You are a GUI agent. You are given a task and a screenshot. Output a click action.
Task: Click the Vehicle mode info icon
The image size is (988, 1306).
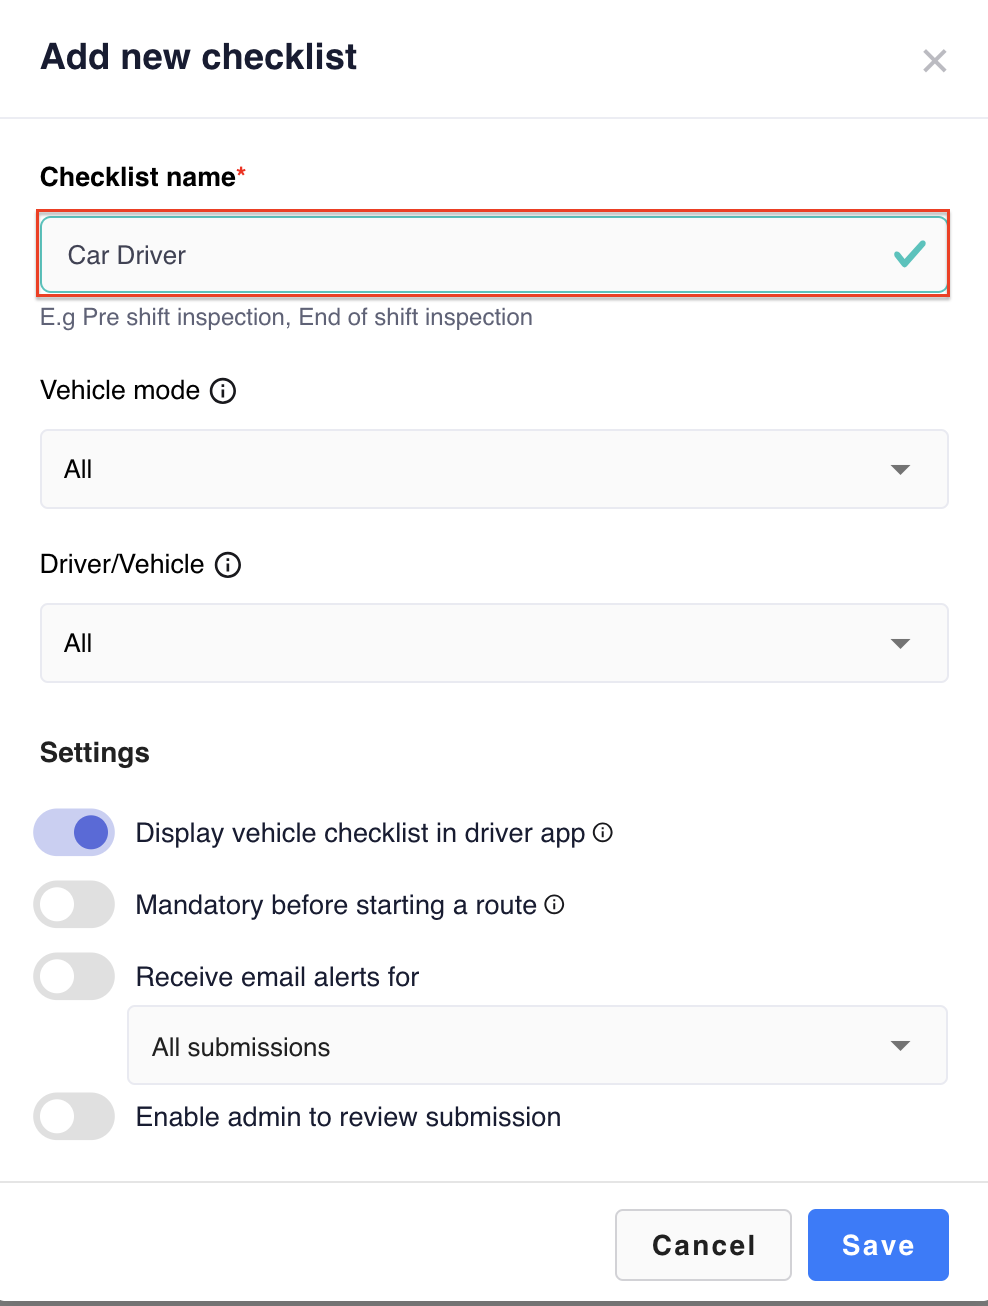pyautogui.click(x=223, y=391)
